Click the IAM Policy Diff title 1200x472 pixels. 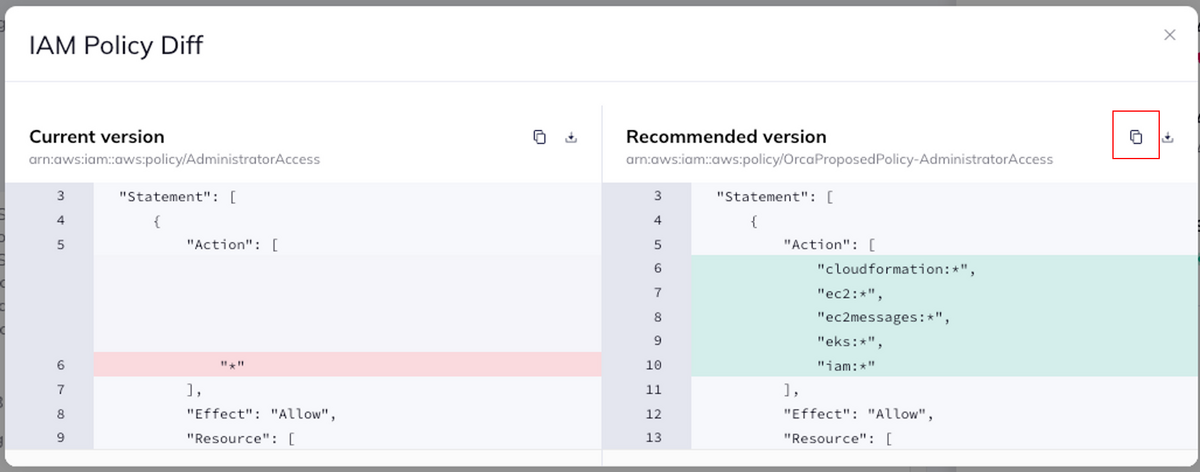click(116, 45)
